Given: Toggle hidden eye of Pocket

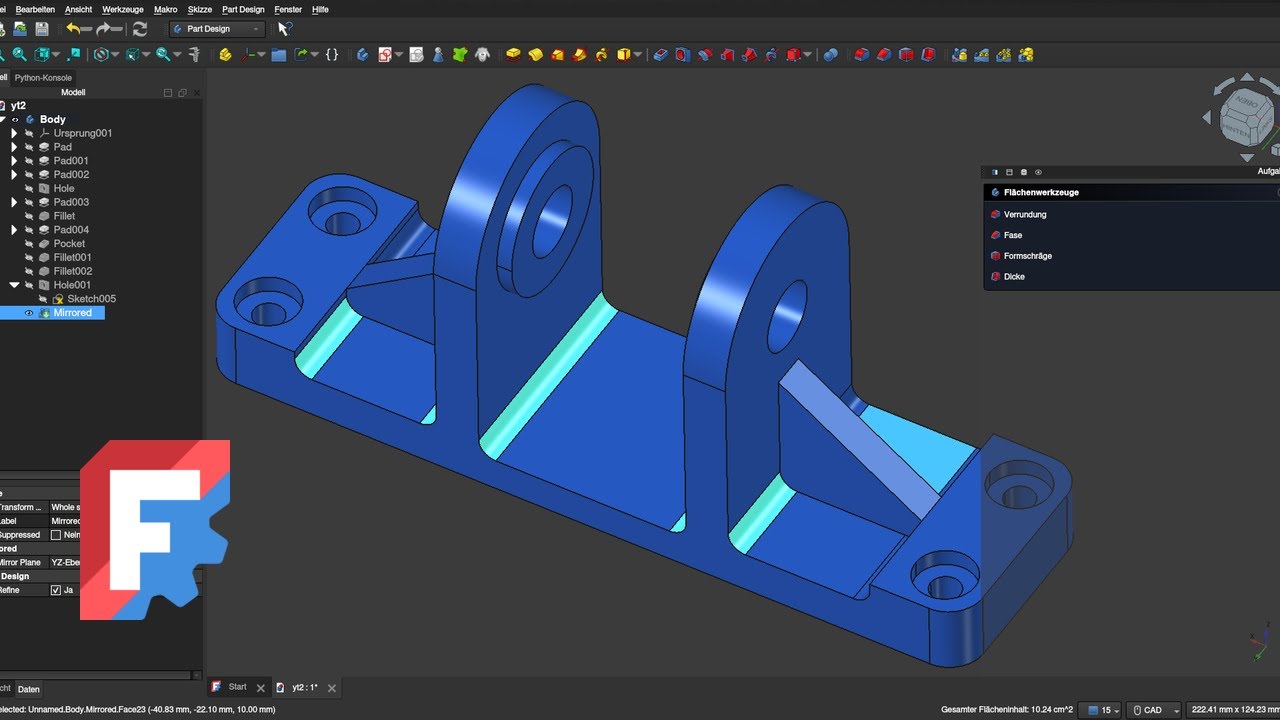Looking at the screenshot, I should [29, 244].
